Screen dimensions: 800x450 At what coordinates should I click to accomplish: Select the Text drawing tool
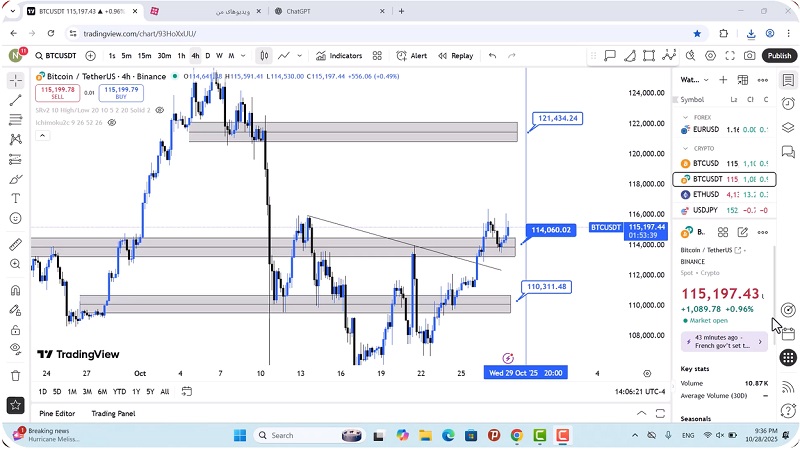[x=15, y=198]
